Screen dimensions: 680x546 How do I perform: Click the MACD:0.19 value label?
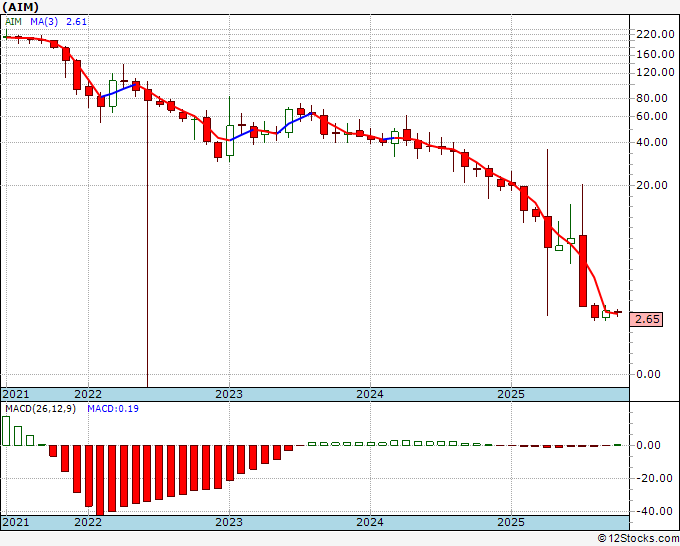(113, 409)
